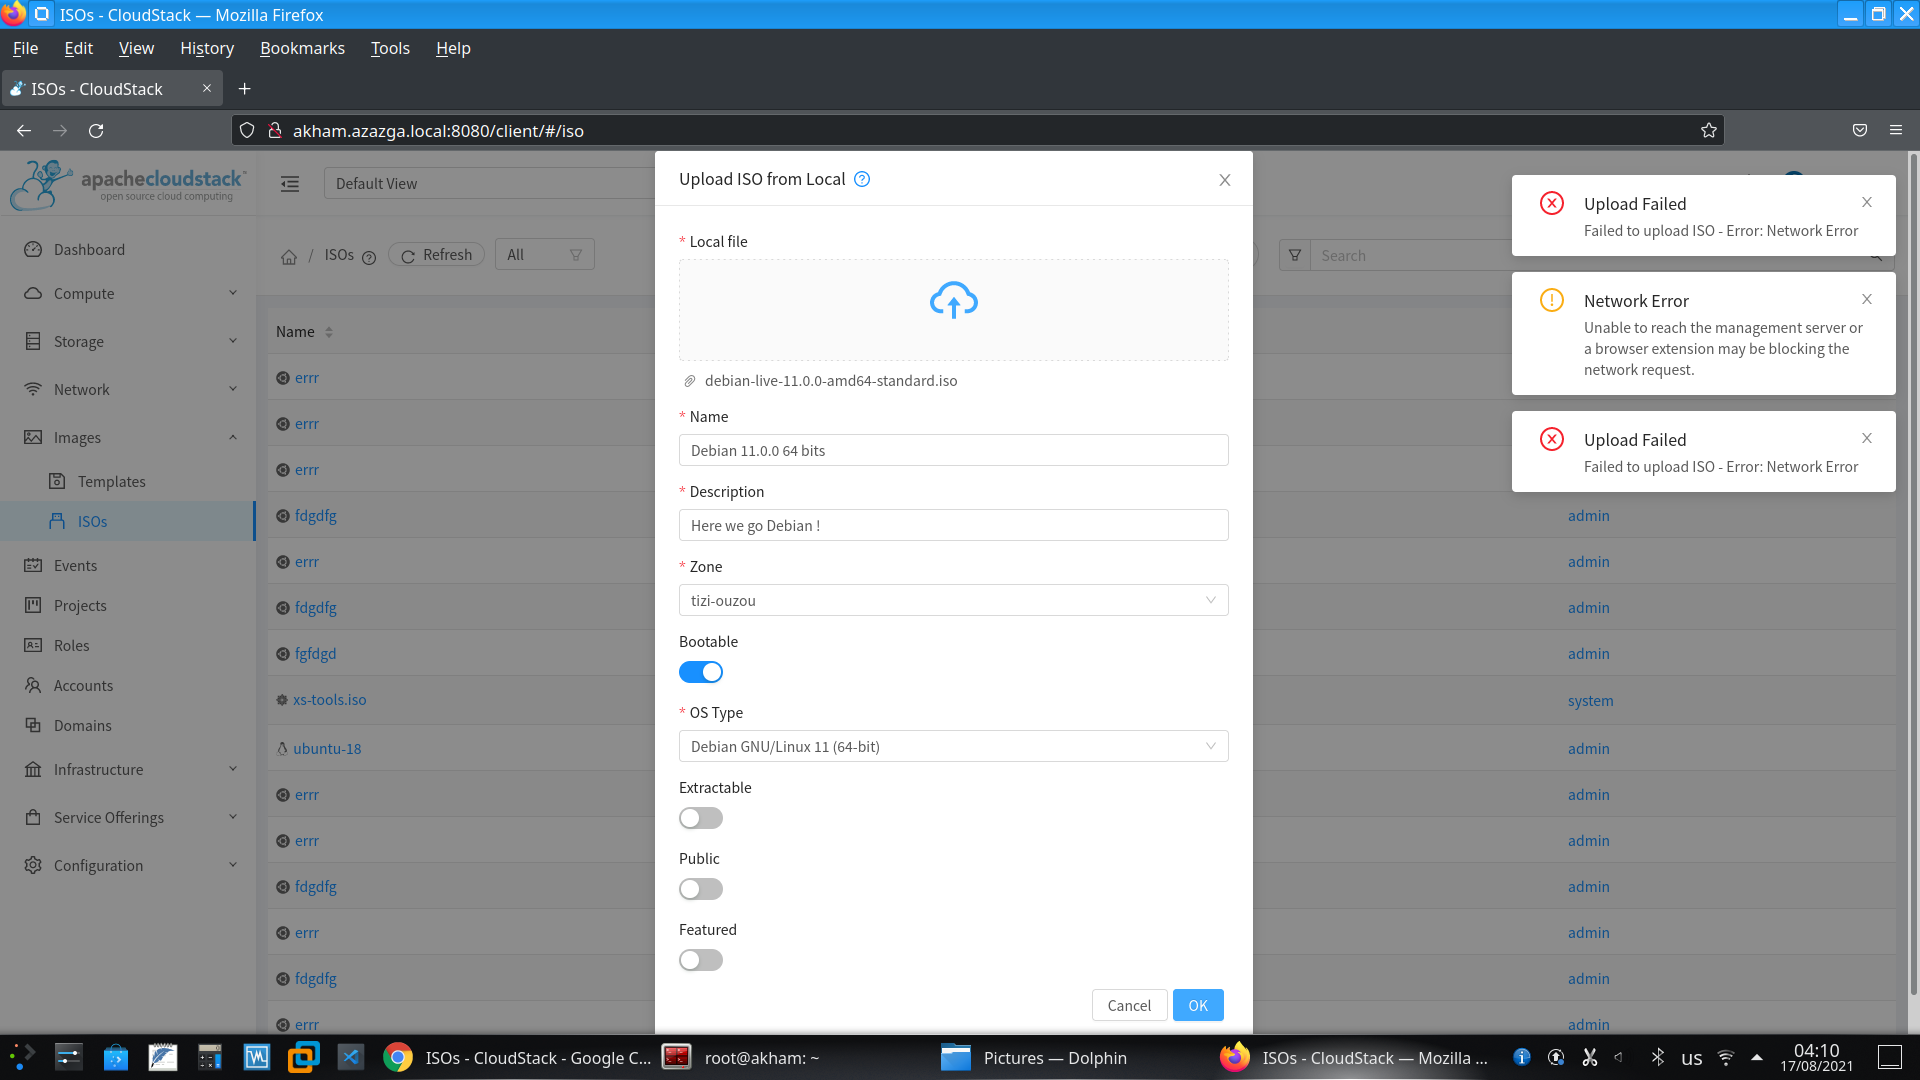The width and height of the screenshot is (1920, 1080).
Task: Open the Dashboard section
Action: [89, 249]
